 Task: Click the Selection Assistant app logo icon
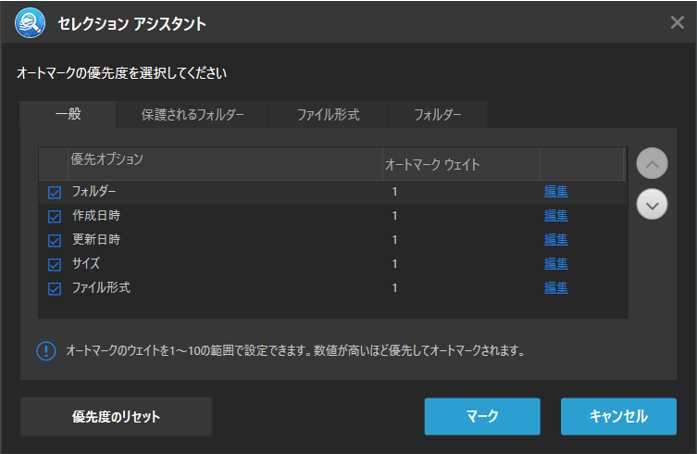(30, 22)
